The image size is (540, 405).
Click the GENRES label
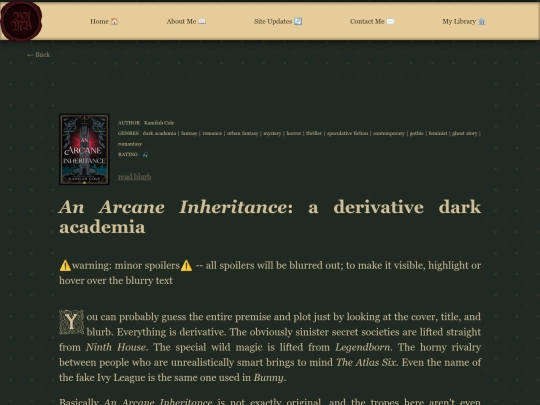(x=128, y=133)
